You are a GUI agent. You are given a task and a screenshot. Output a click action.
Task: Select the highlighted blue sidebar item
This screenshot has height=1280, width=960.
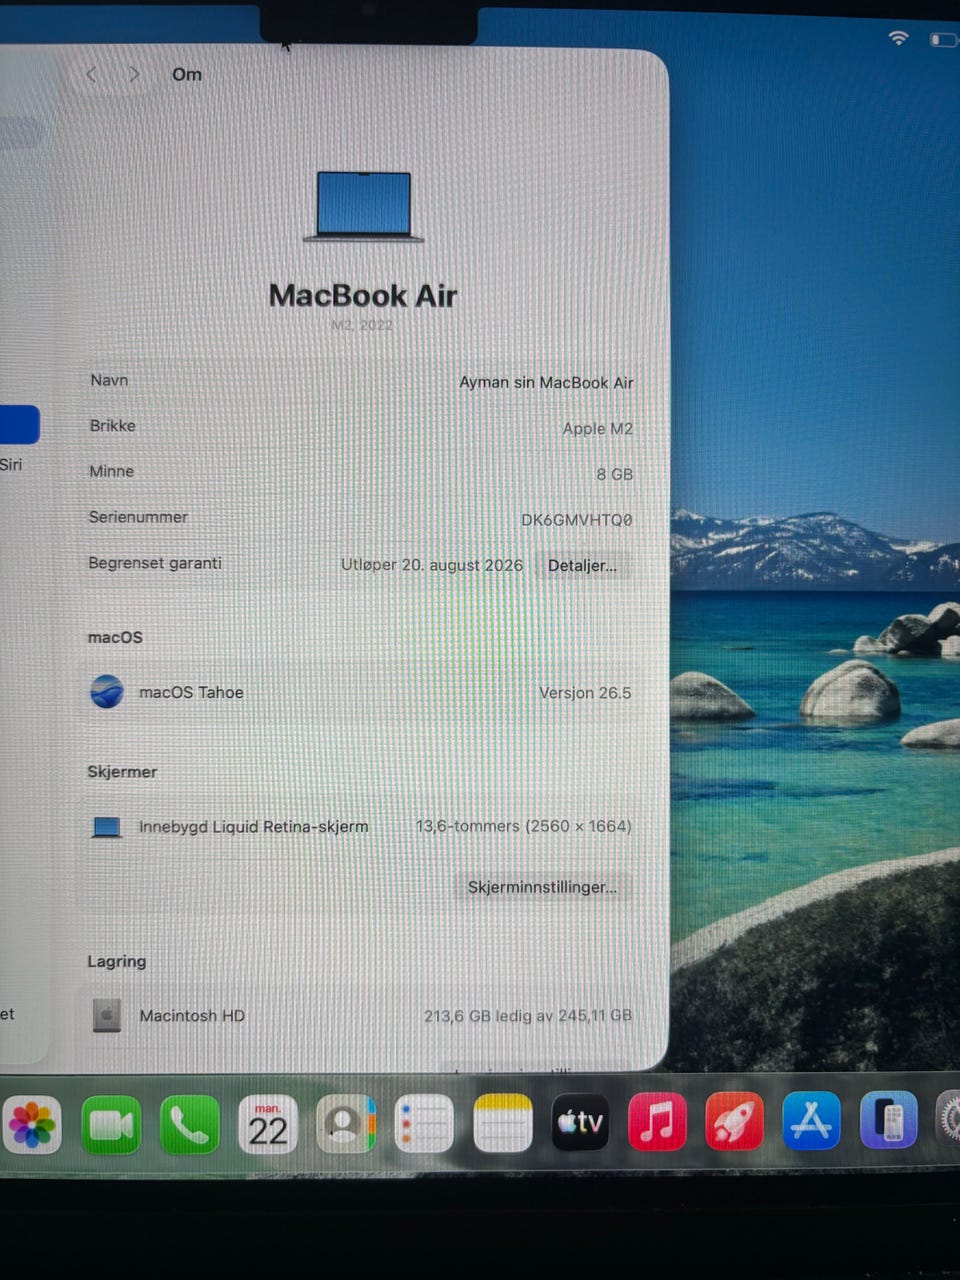point(19,424)
